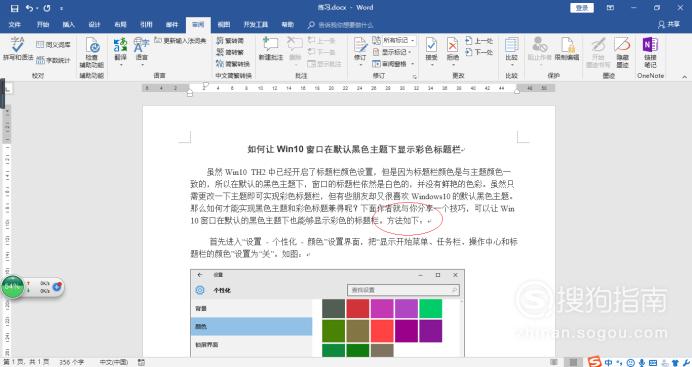The height and width of the screenshot is (367, 692).
Task: Open the Language (语言) dropdown
Action: point(141,51)
